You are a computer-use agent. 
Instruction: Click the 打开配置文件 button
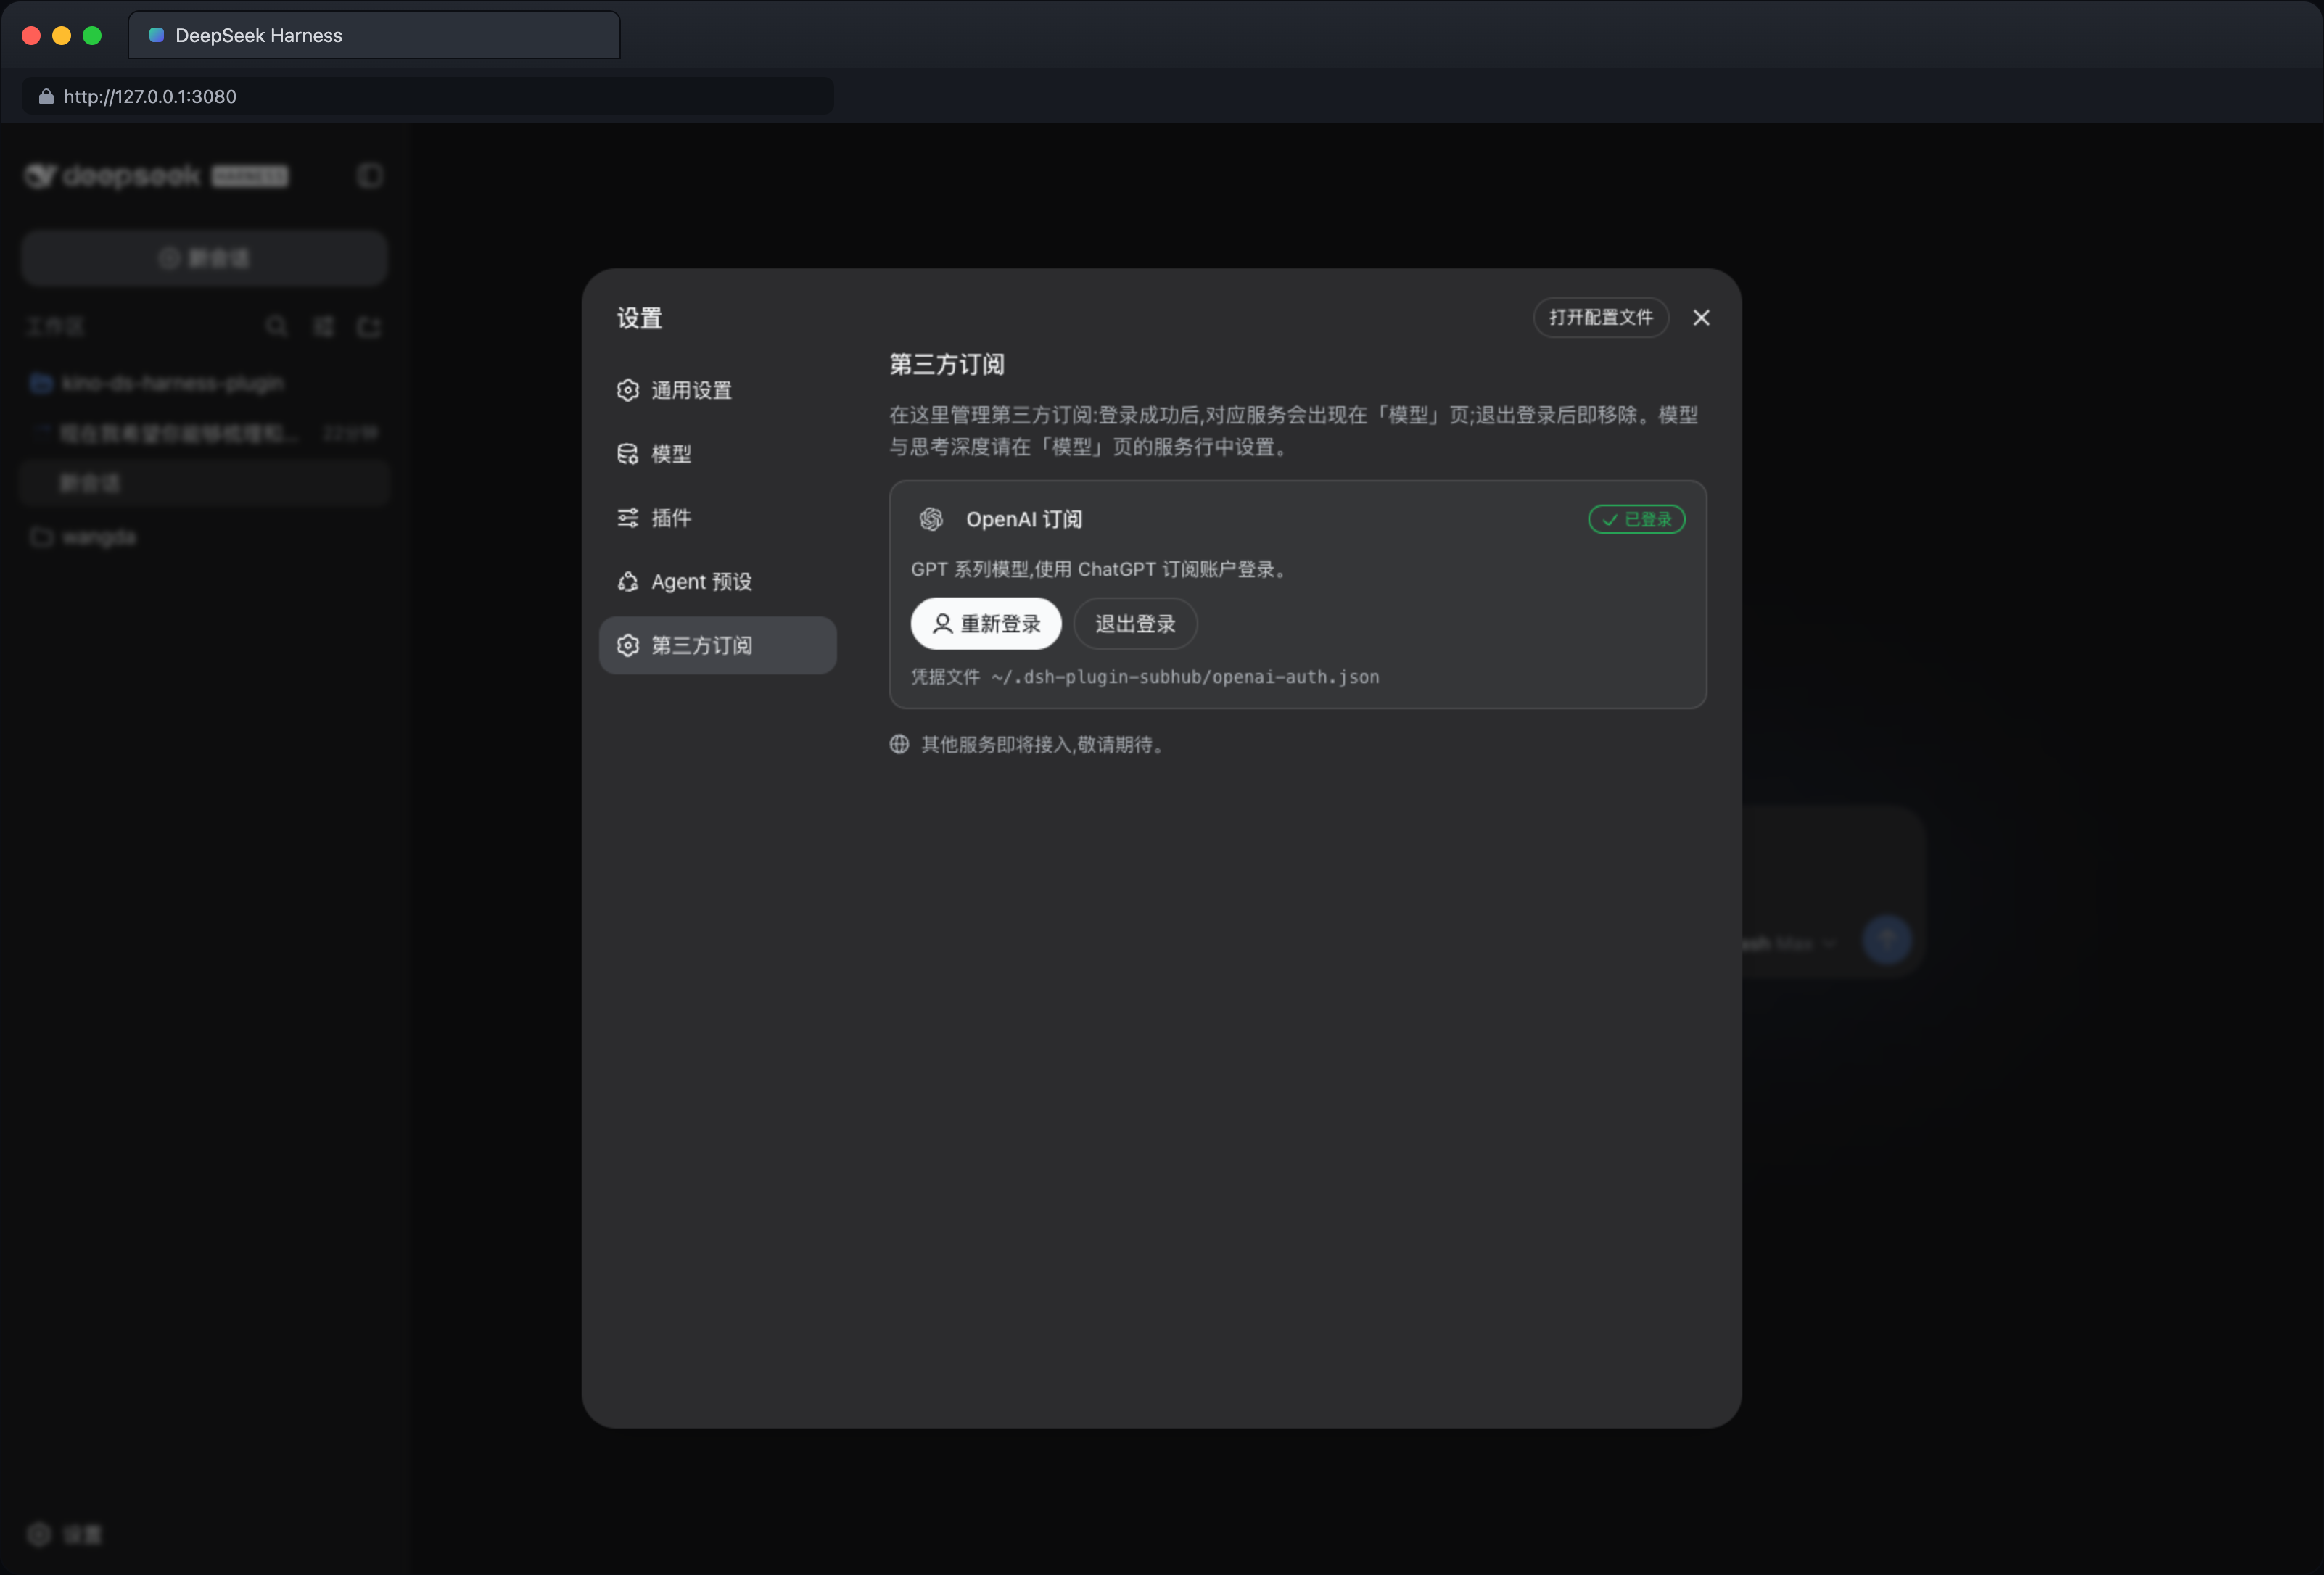point(1600,317)
